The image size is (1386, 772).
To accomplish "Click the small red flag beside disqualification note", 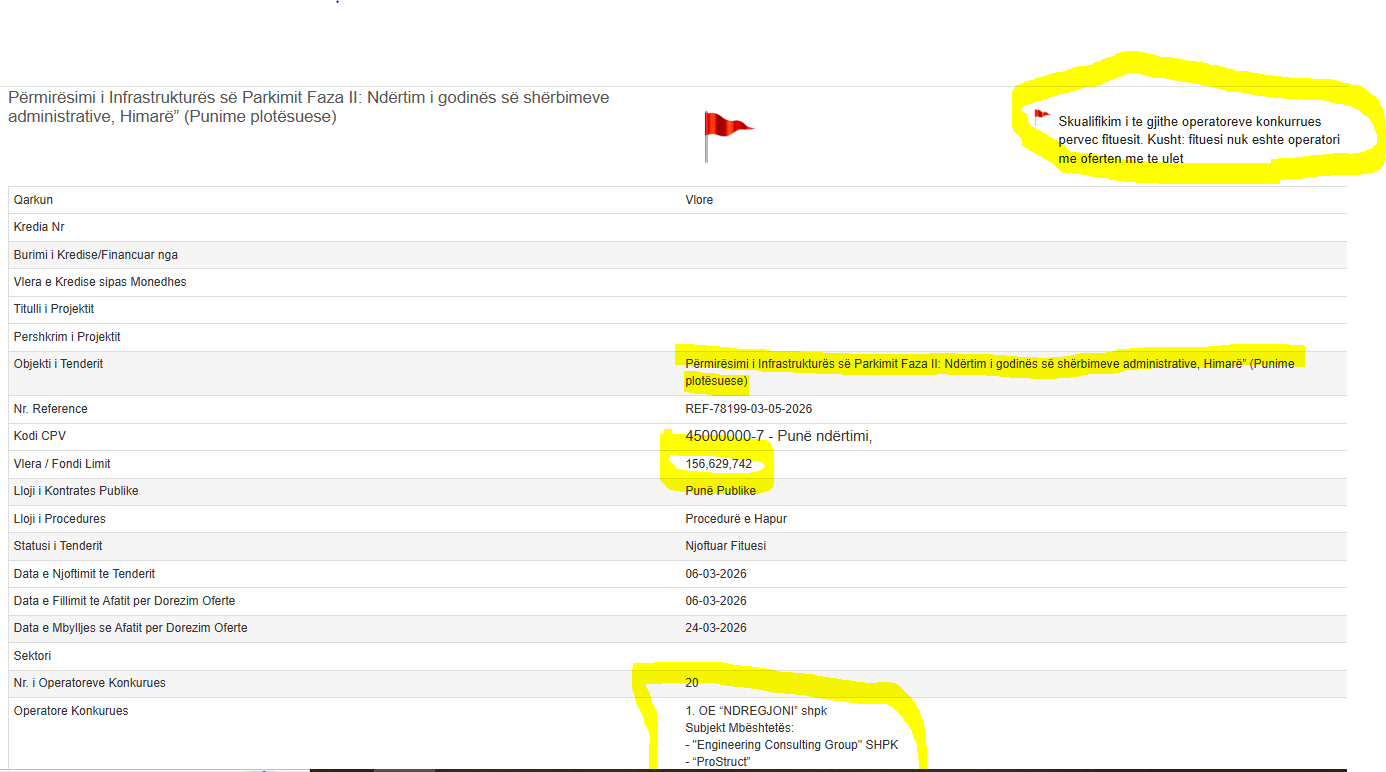I will point(1041,117).
